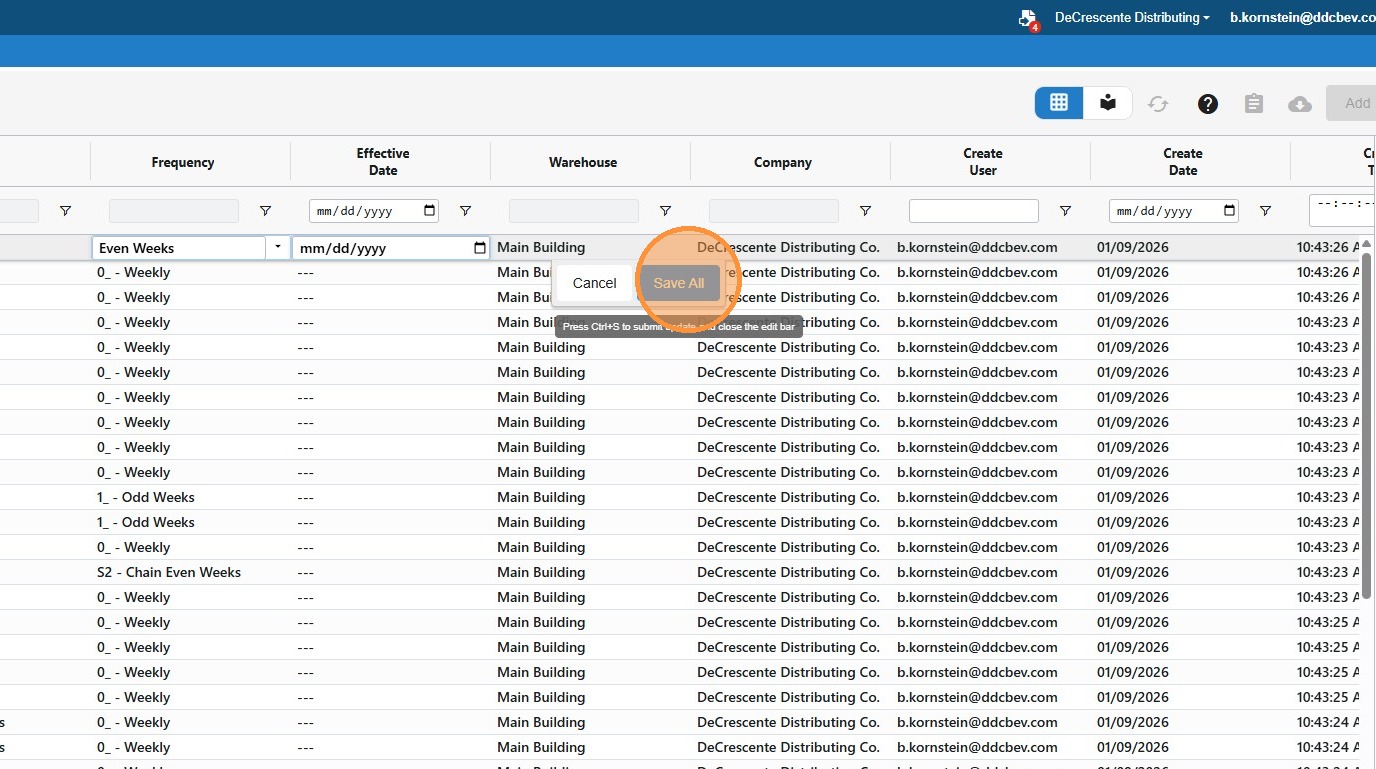1376x769 pixels.
Task: Open calendar picker in Effective Date filter
Action: point(430,211)
